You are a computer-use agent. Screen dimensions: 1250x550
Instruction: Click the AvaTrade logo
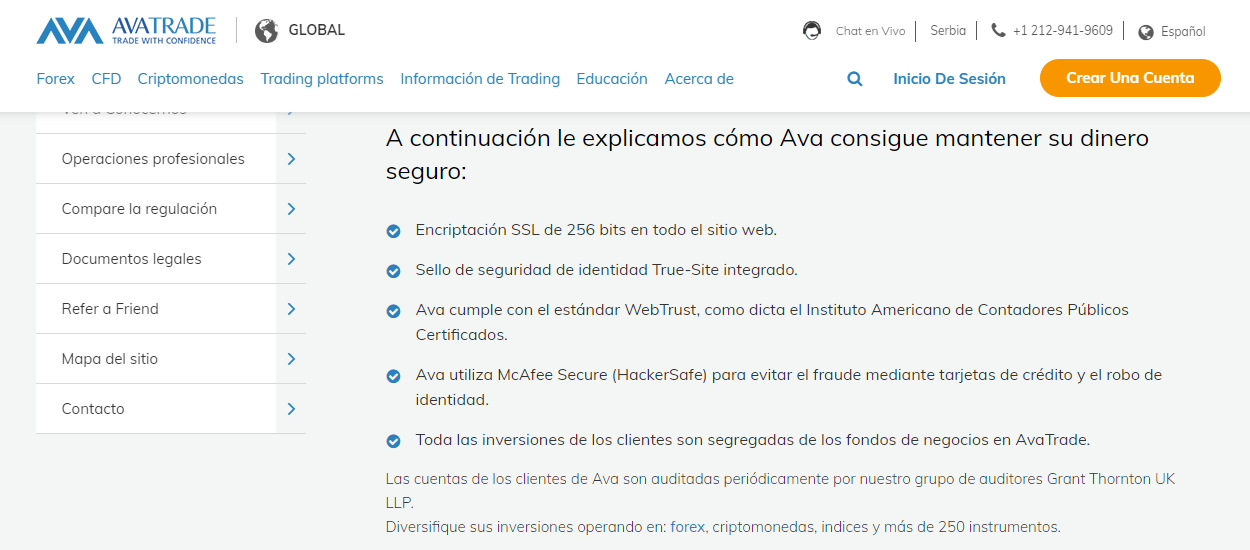point(126,31)
